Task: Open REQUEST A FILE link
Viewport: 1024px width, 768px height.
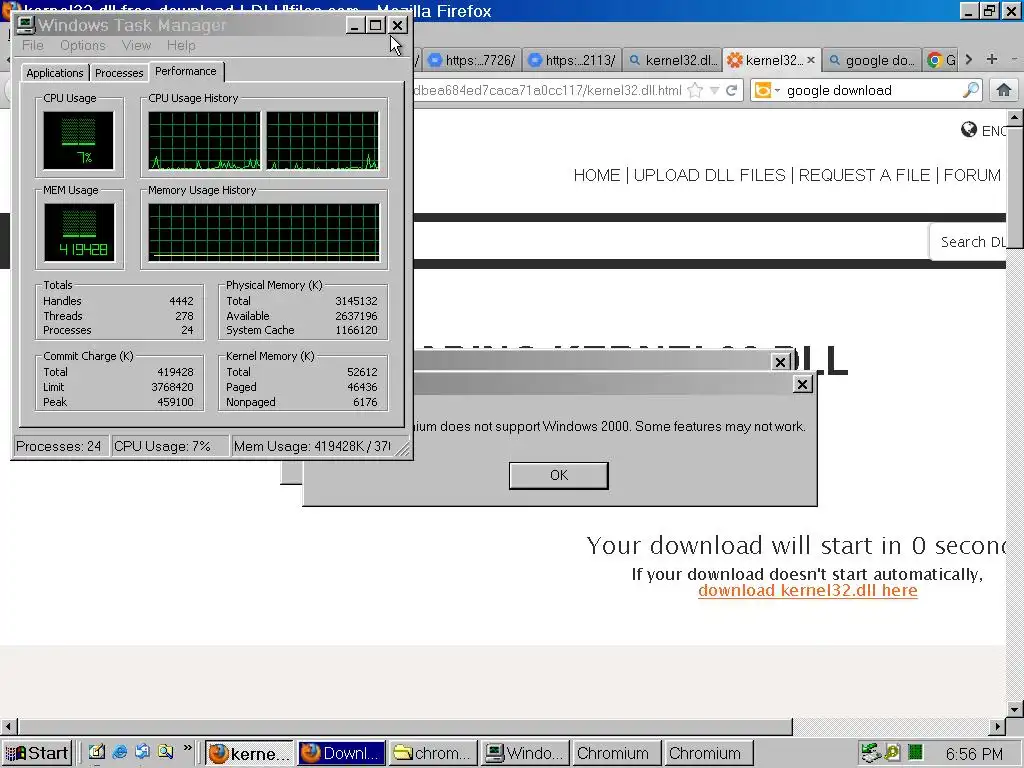Action: pyautogui.click(x=864, y=175)
